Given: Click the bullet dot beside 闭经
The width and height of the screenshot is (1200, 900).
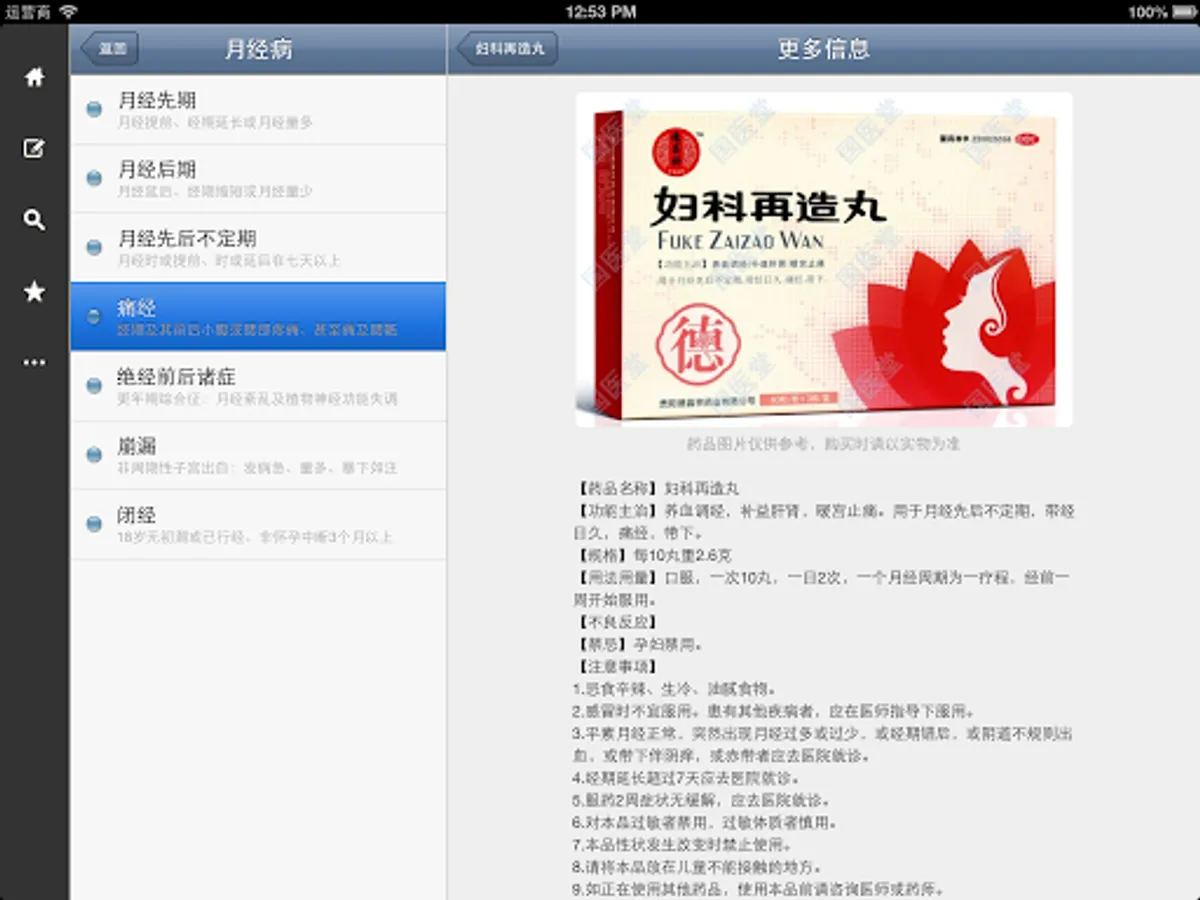Looking at the screenshot, I should click(94, 524).
